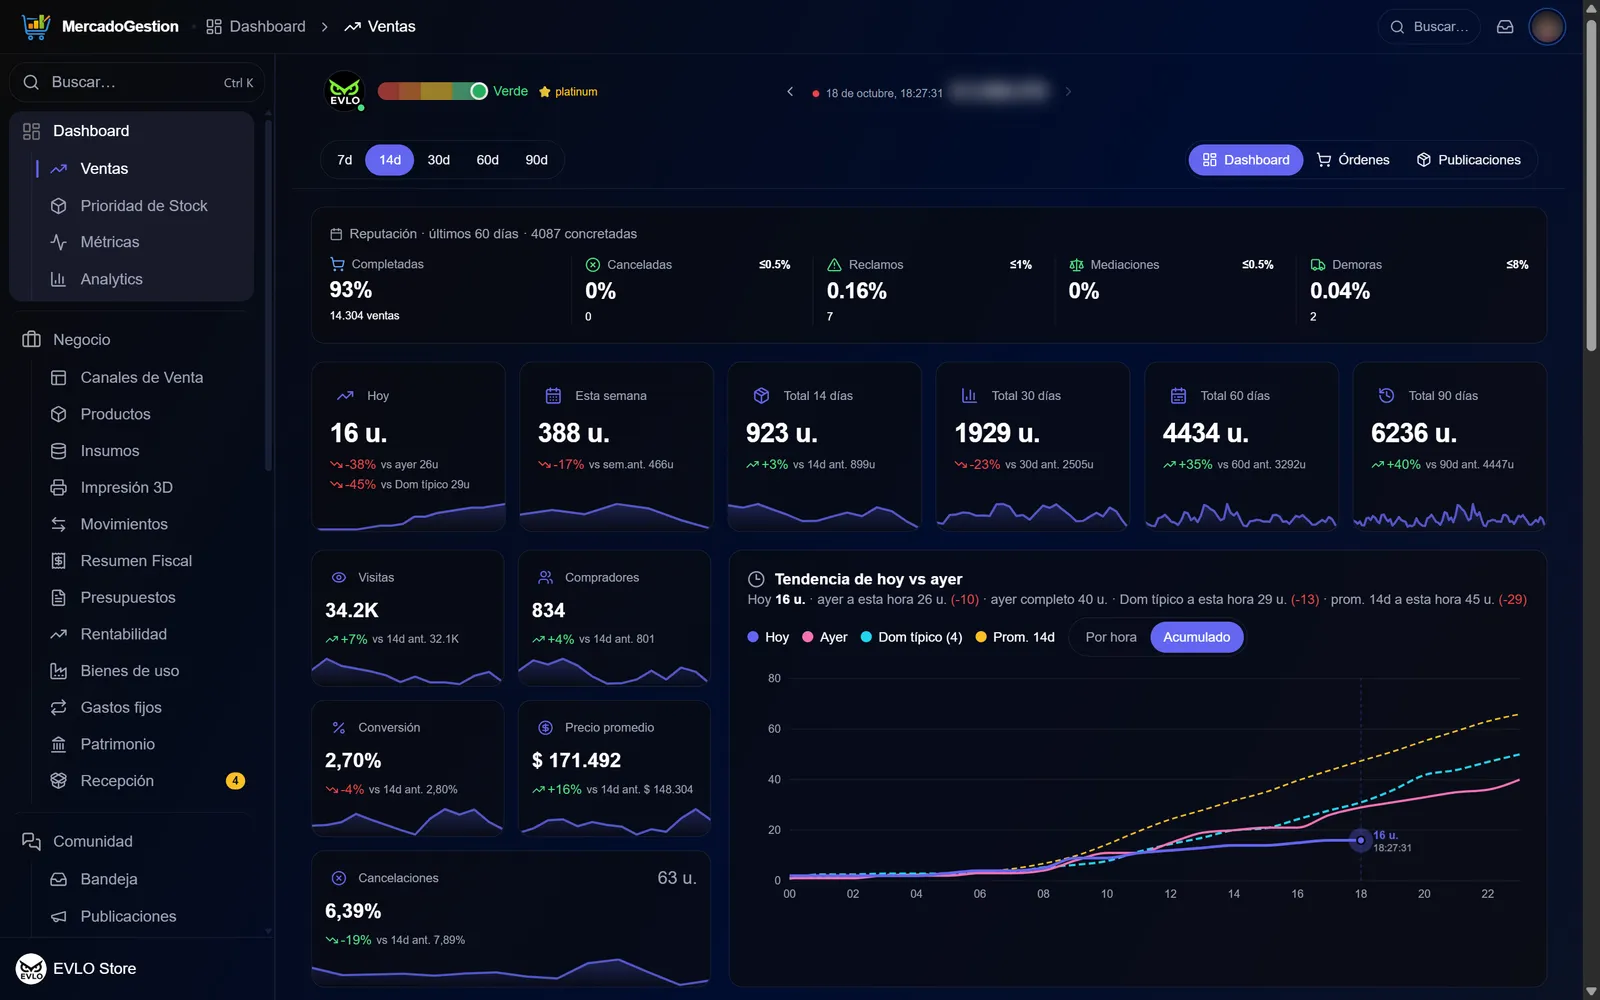1600x1000 pixels.
Task: Select the 14d period
Action: [x=390, y=160]
